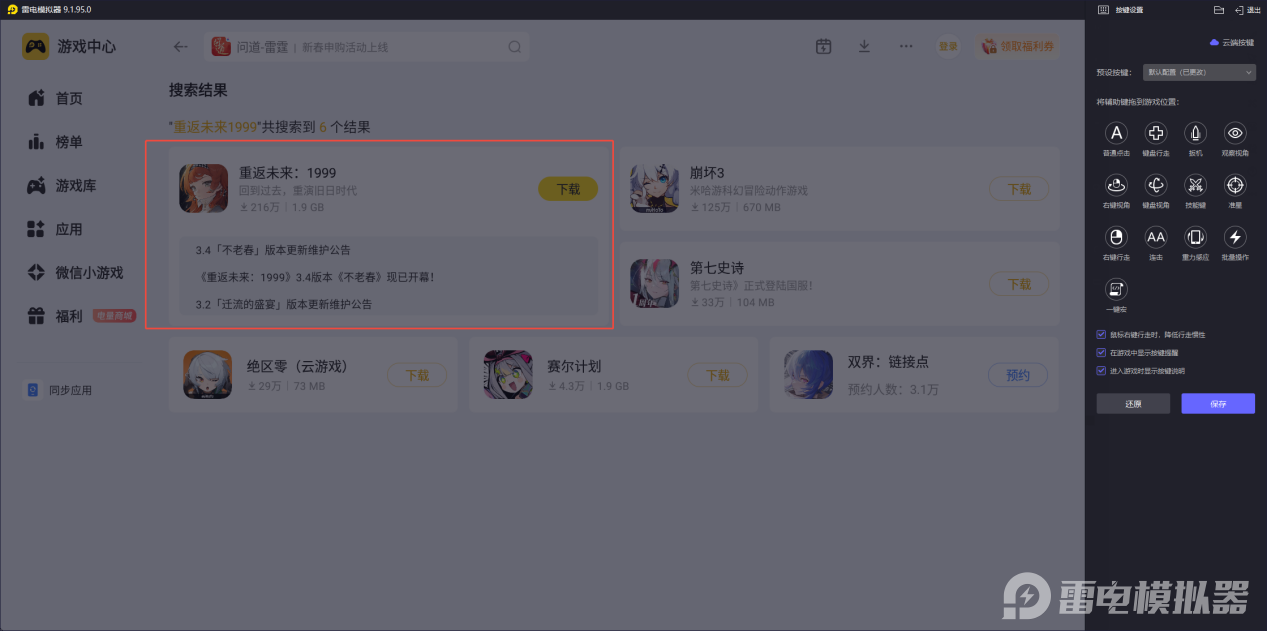This screenshot has width=1267, height=631.
Task: Toggle 进入游戏时显示按键说明 checkbox
Action: [1101, 370]
